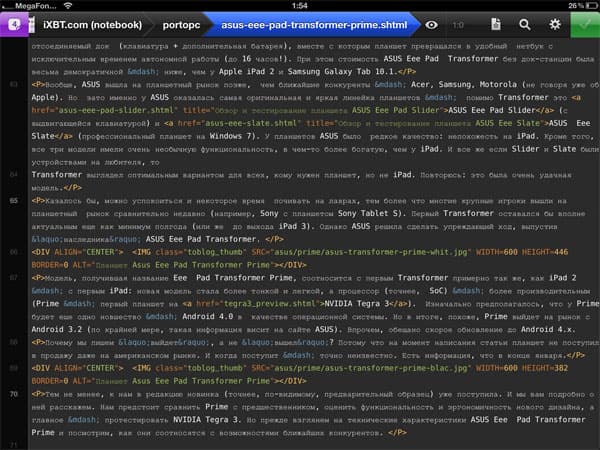Tap the purple app home icon

(x=14, y=25)
